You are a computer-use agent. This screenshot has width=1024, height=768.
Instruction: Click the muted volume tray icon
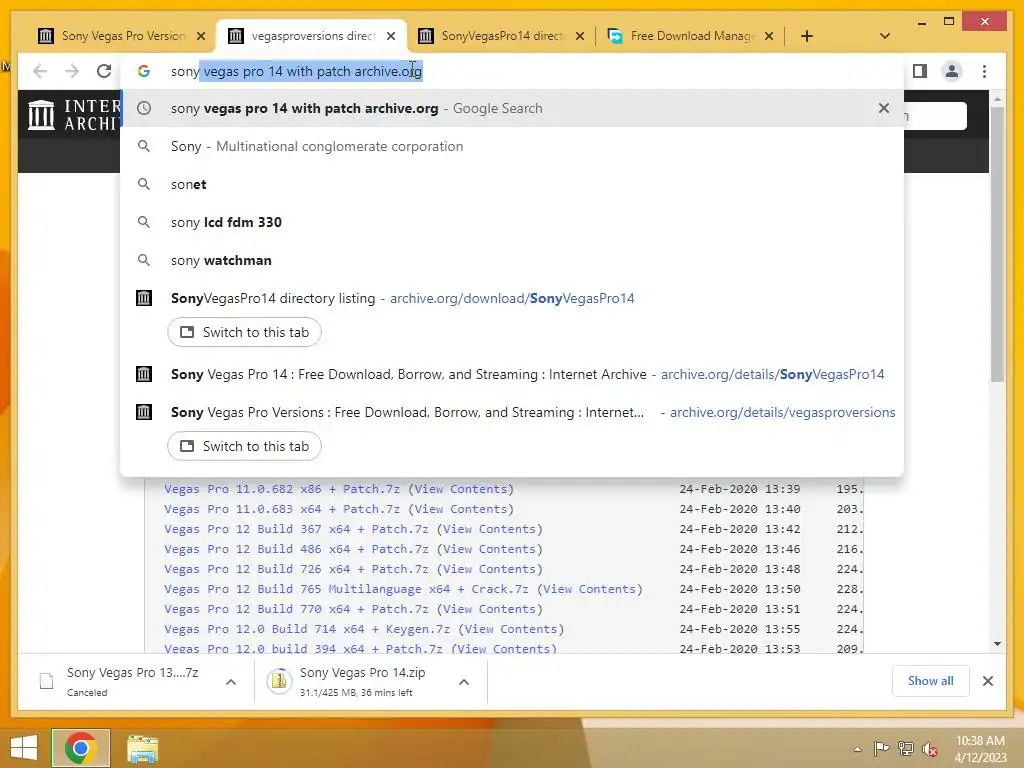tap(929, 749)
